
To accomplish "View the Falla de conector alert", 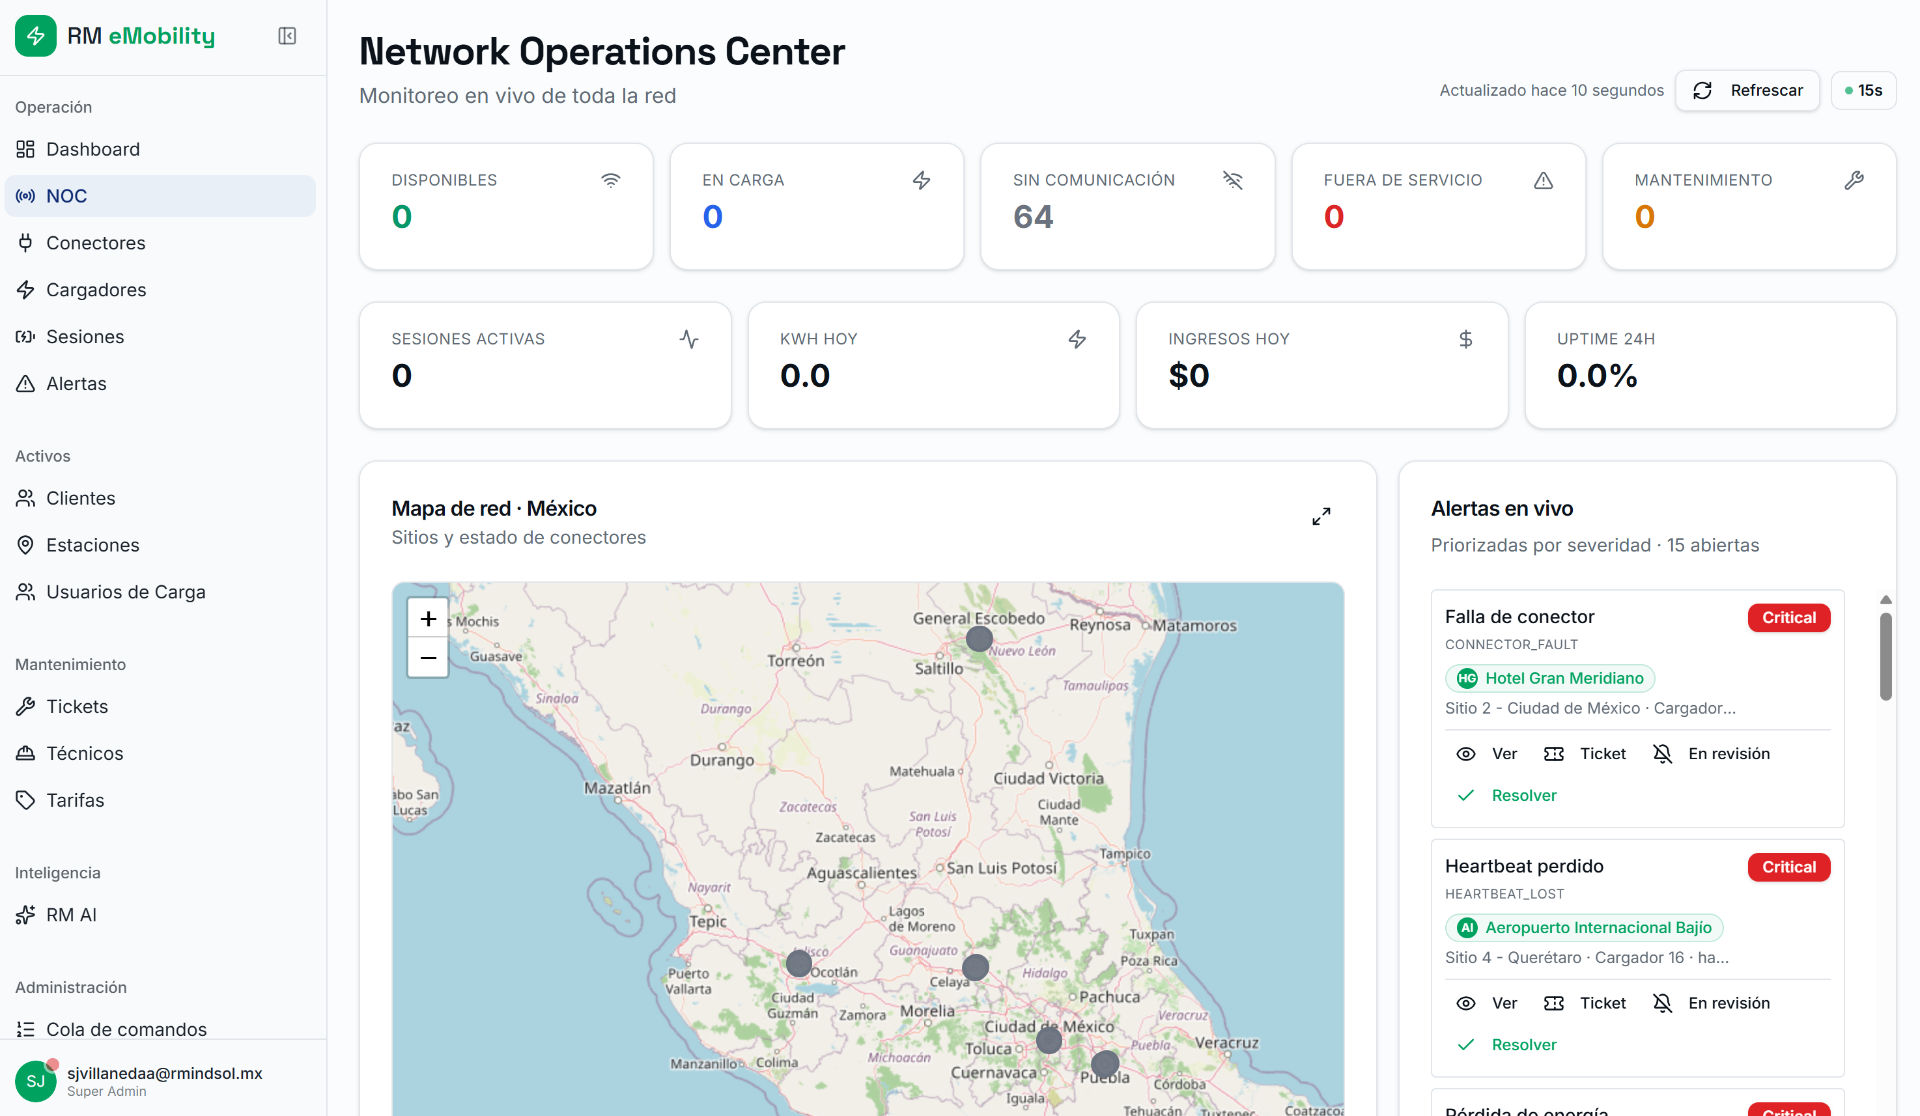I will [1487, 754].
